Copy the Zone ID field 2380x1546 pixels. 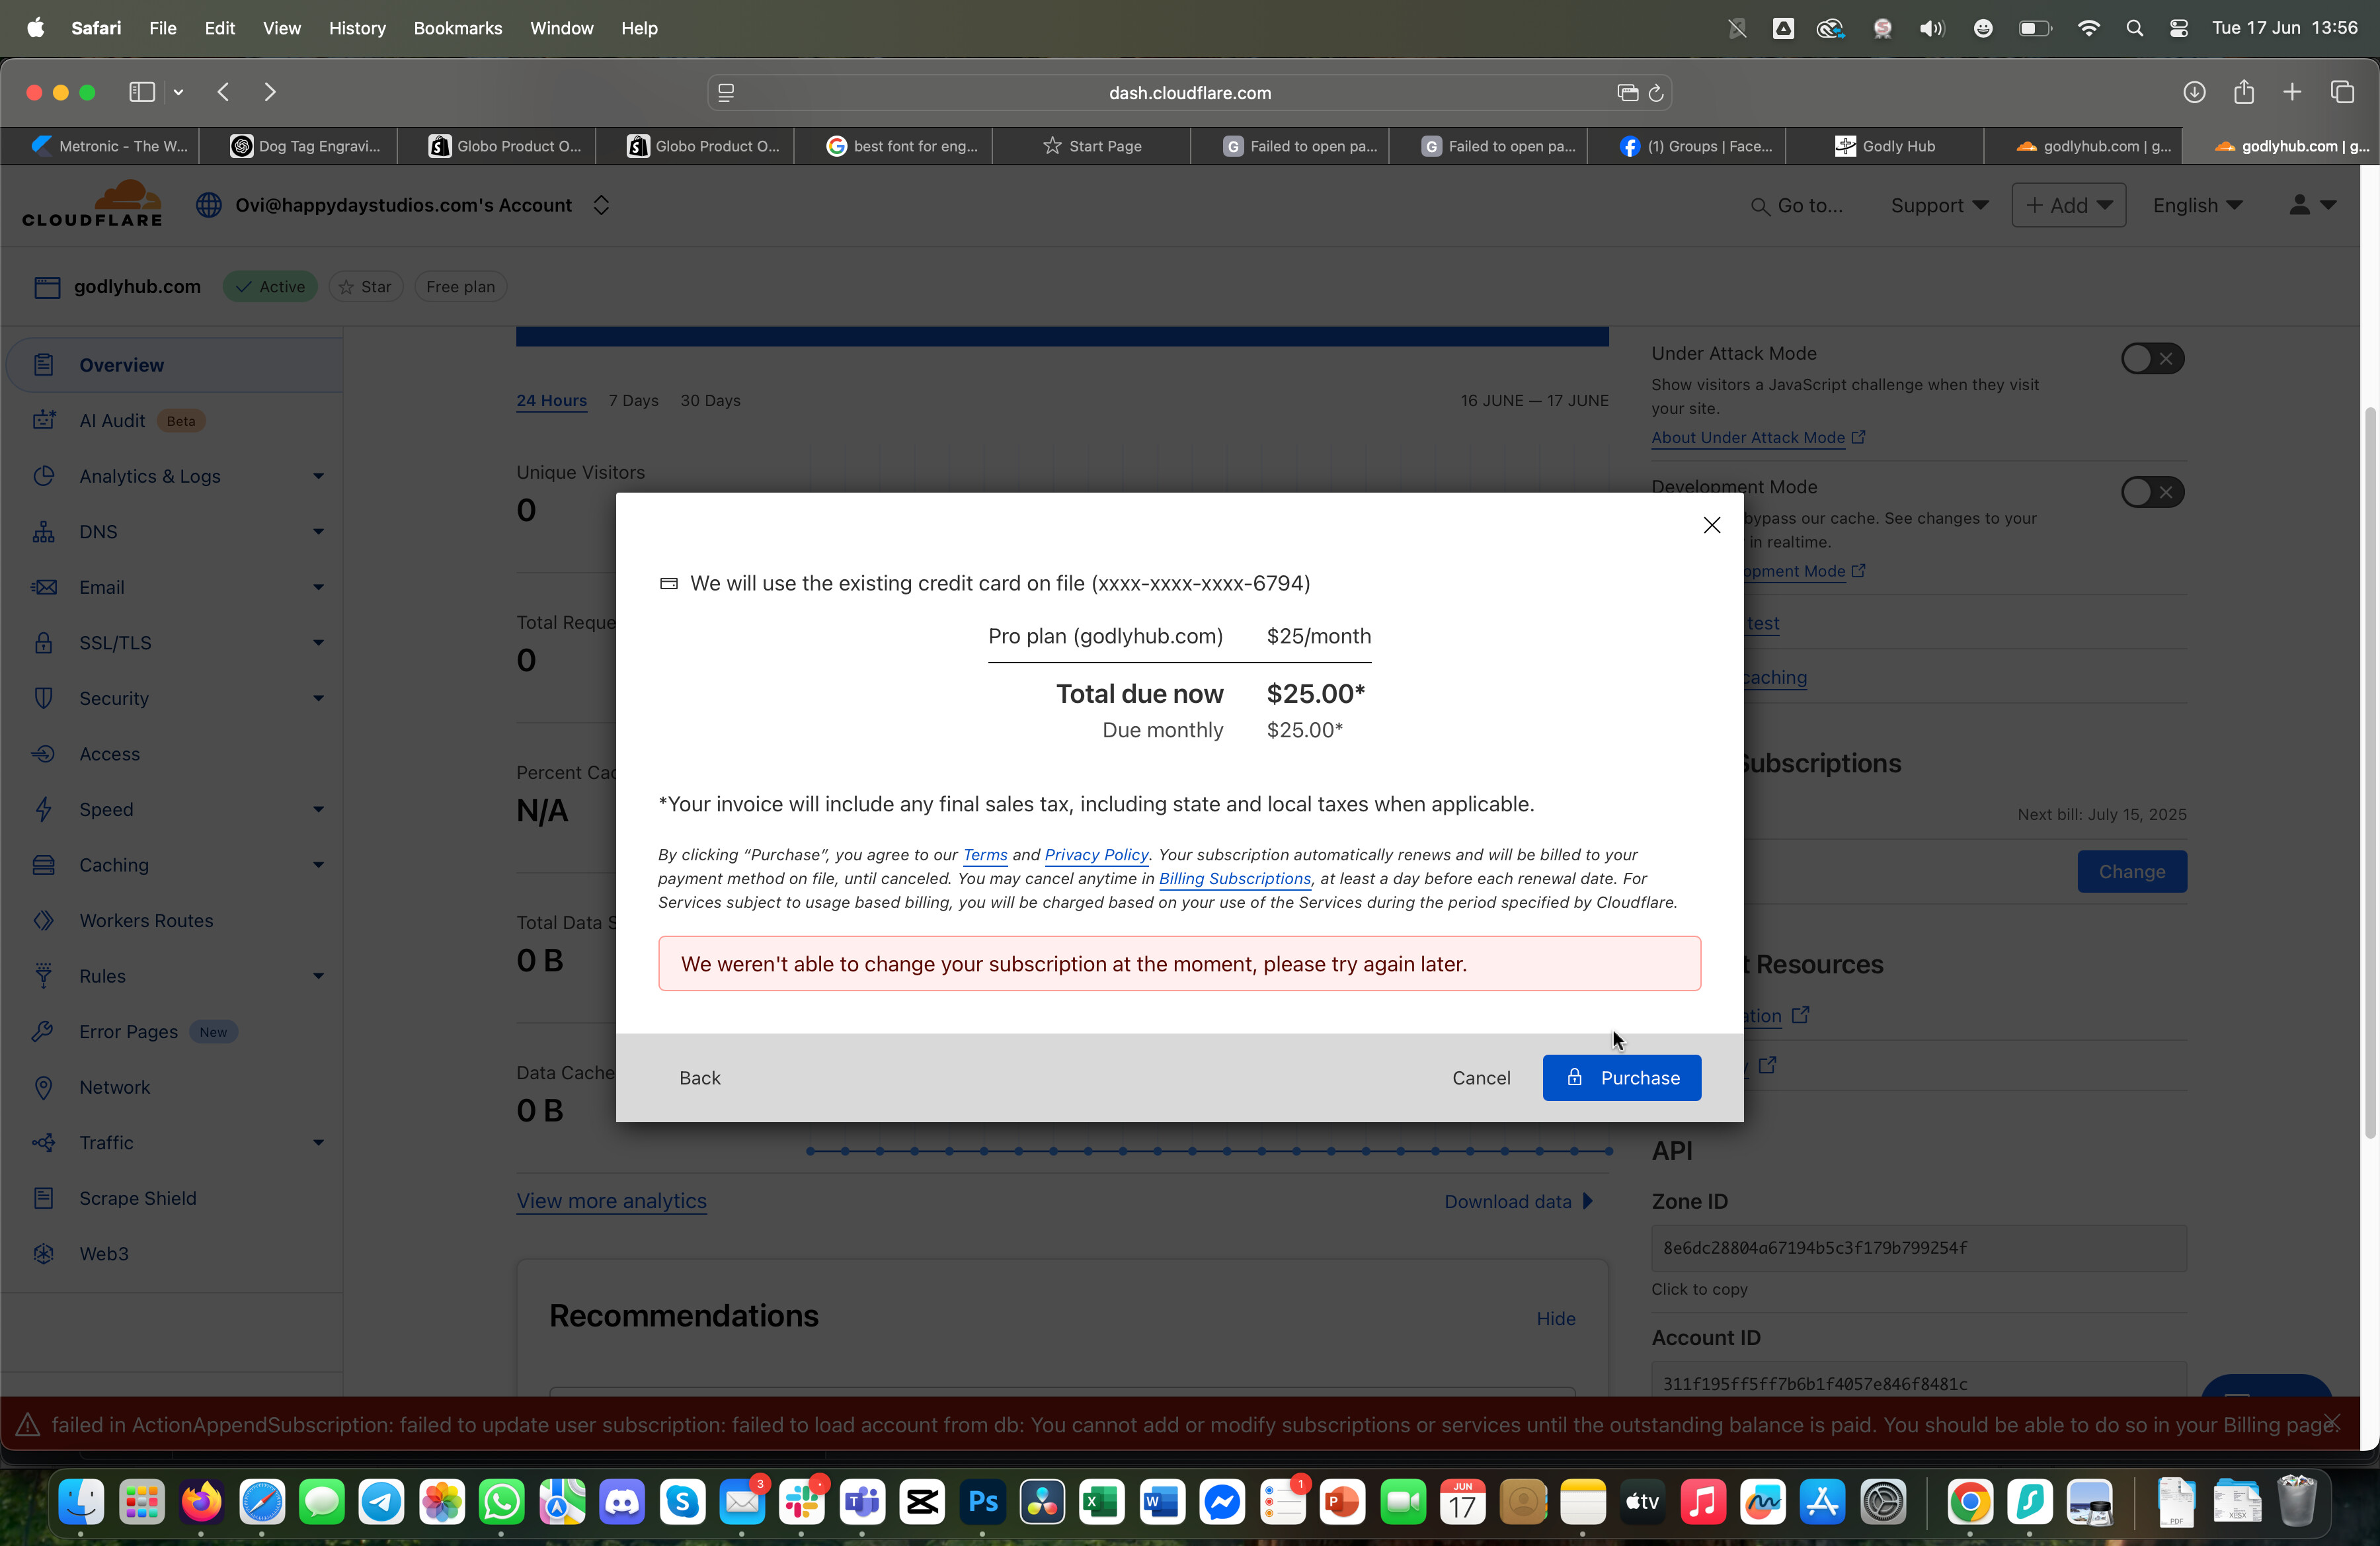click(1918, 1248)
